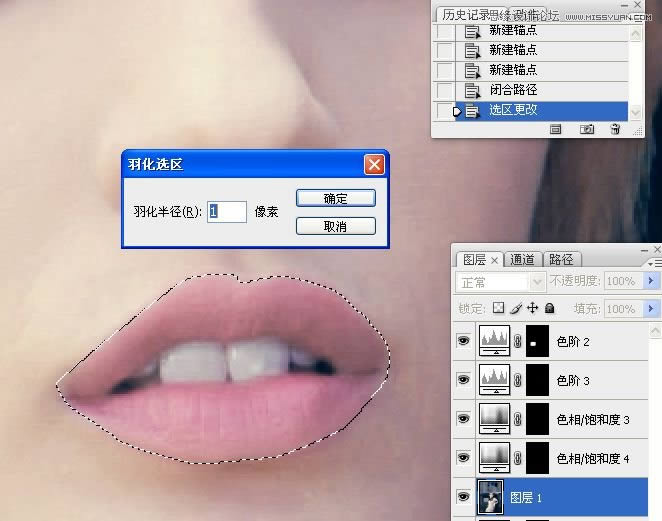Viewport: 662px width, 521px height.
Task: Click the create new snapshot camera icon
Action: [x=588, y=129]
